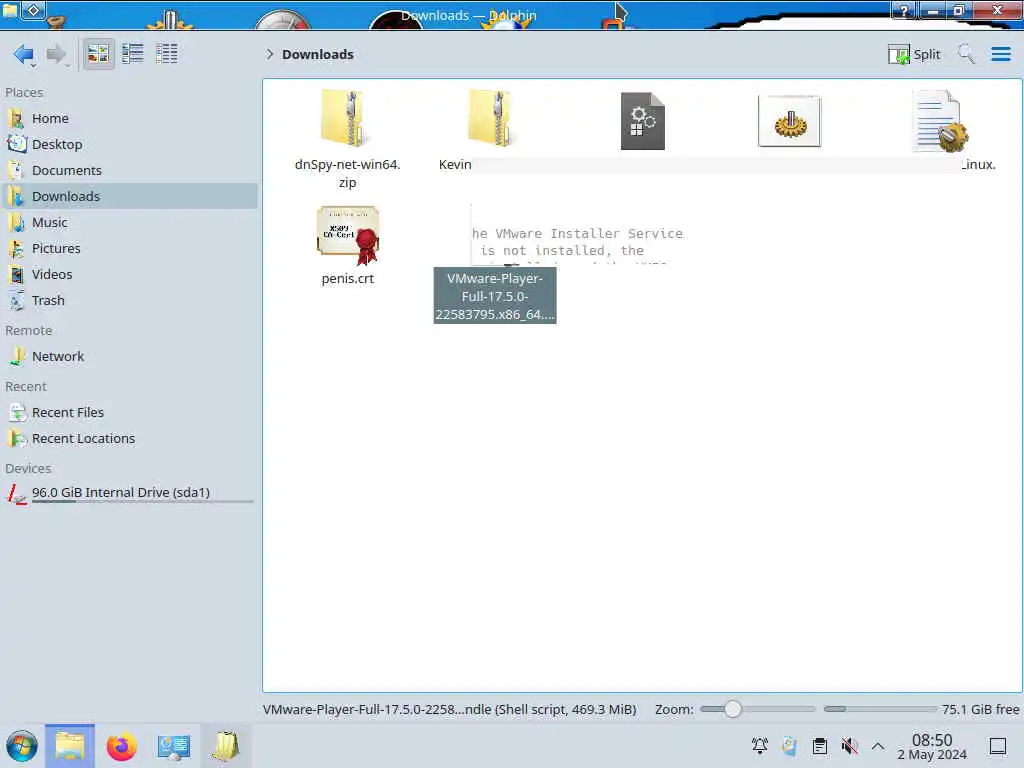Select the dark gears executable file icon

click(x=643, y=121)
